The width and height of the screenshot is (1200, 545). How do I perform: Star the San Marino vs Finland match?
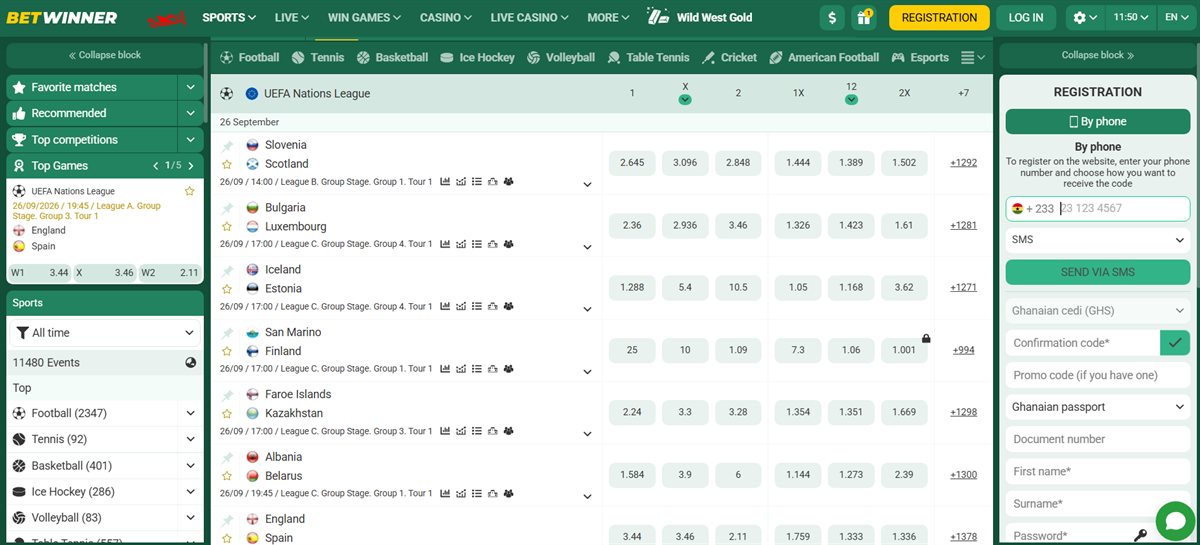point(227,351)
